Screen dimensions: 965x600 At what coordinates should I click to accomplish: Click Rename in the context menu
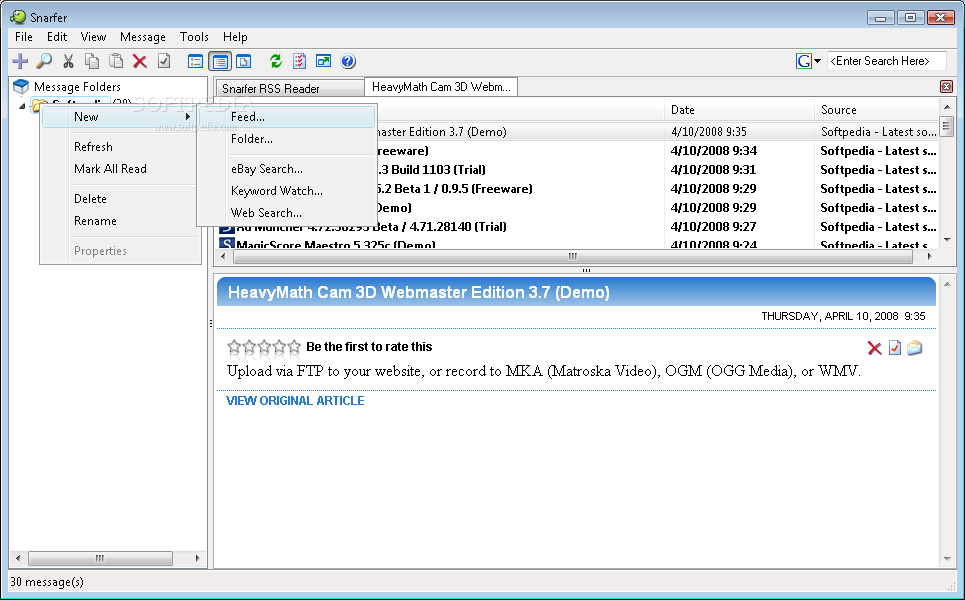coord(119,221)
